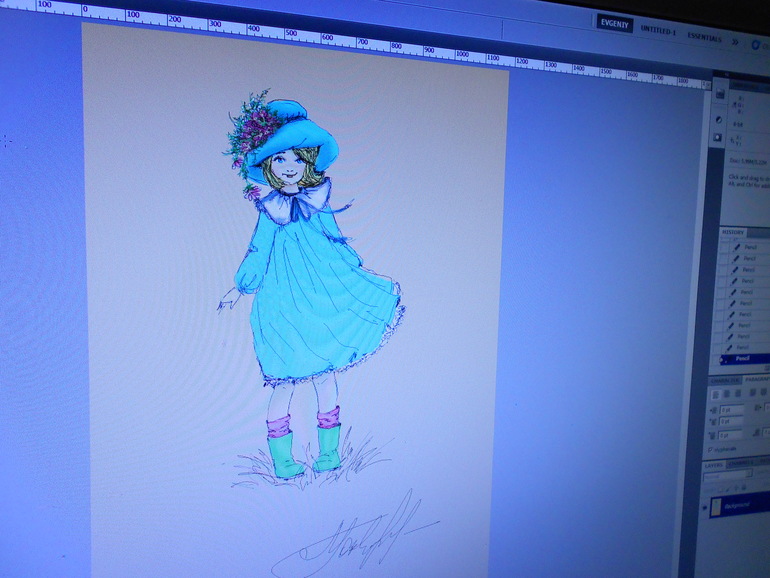Click the 8-bit readout in the Info panel

pyautogui.click(x=738, y=124)
